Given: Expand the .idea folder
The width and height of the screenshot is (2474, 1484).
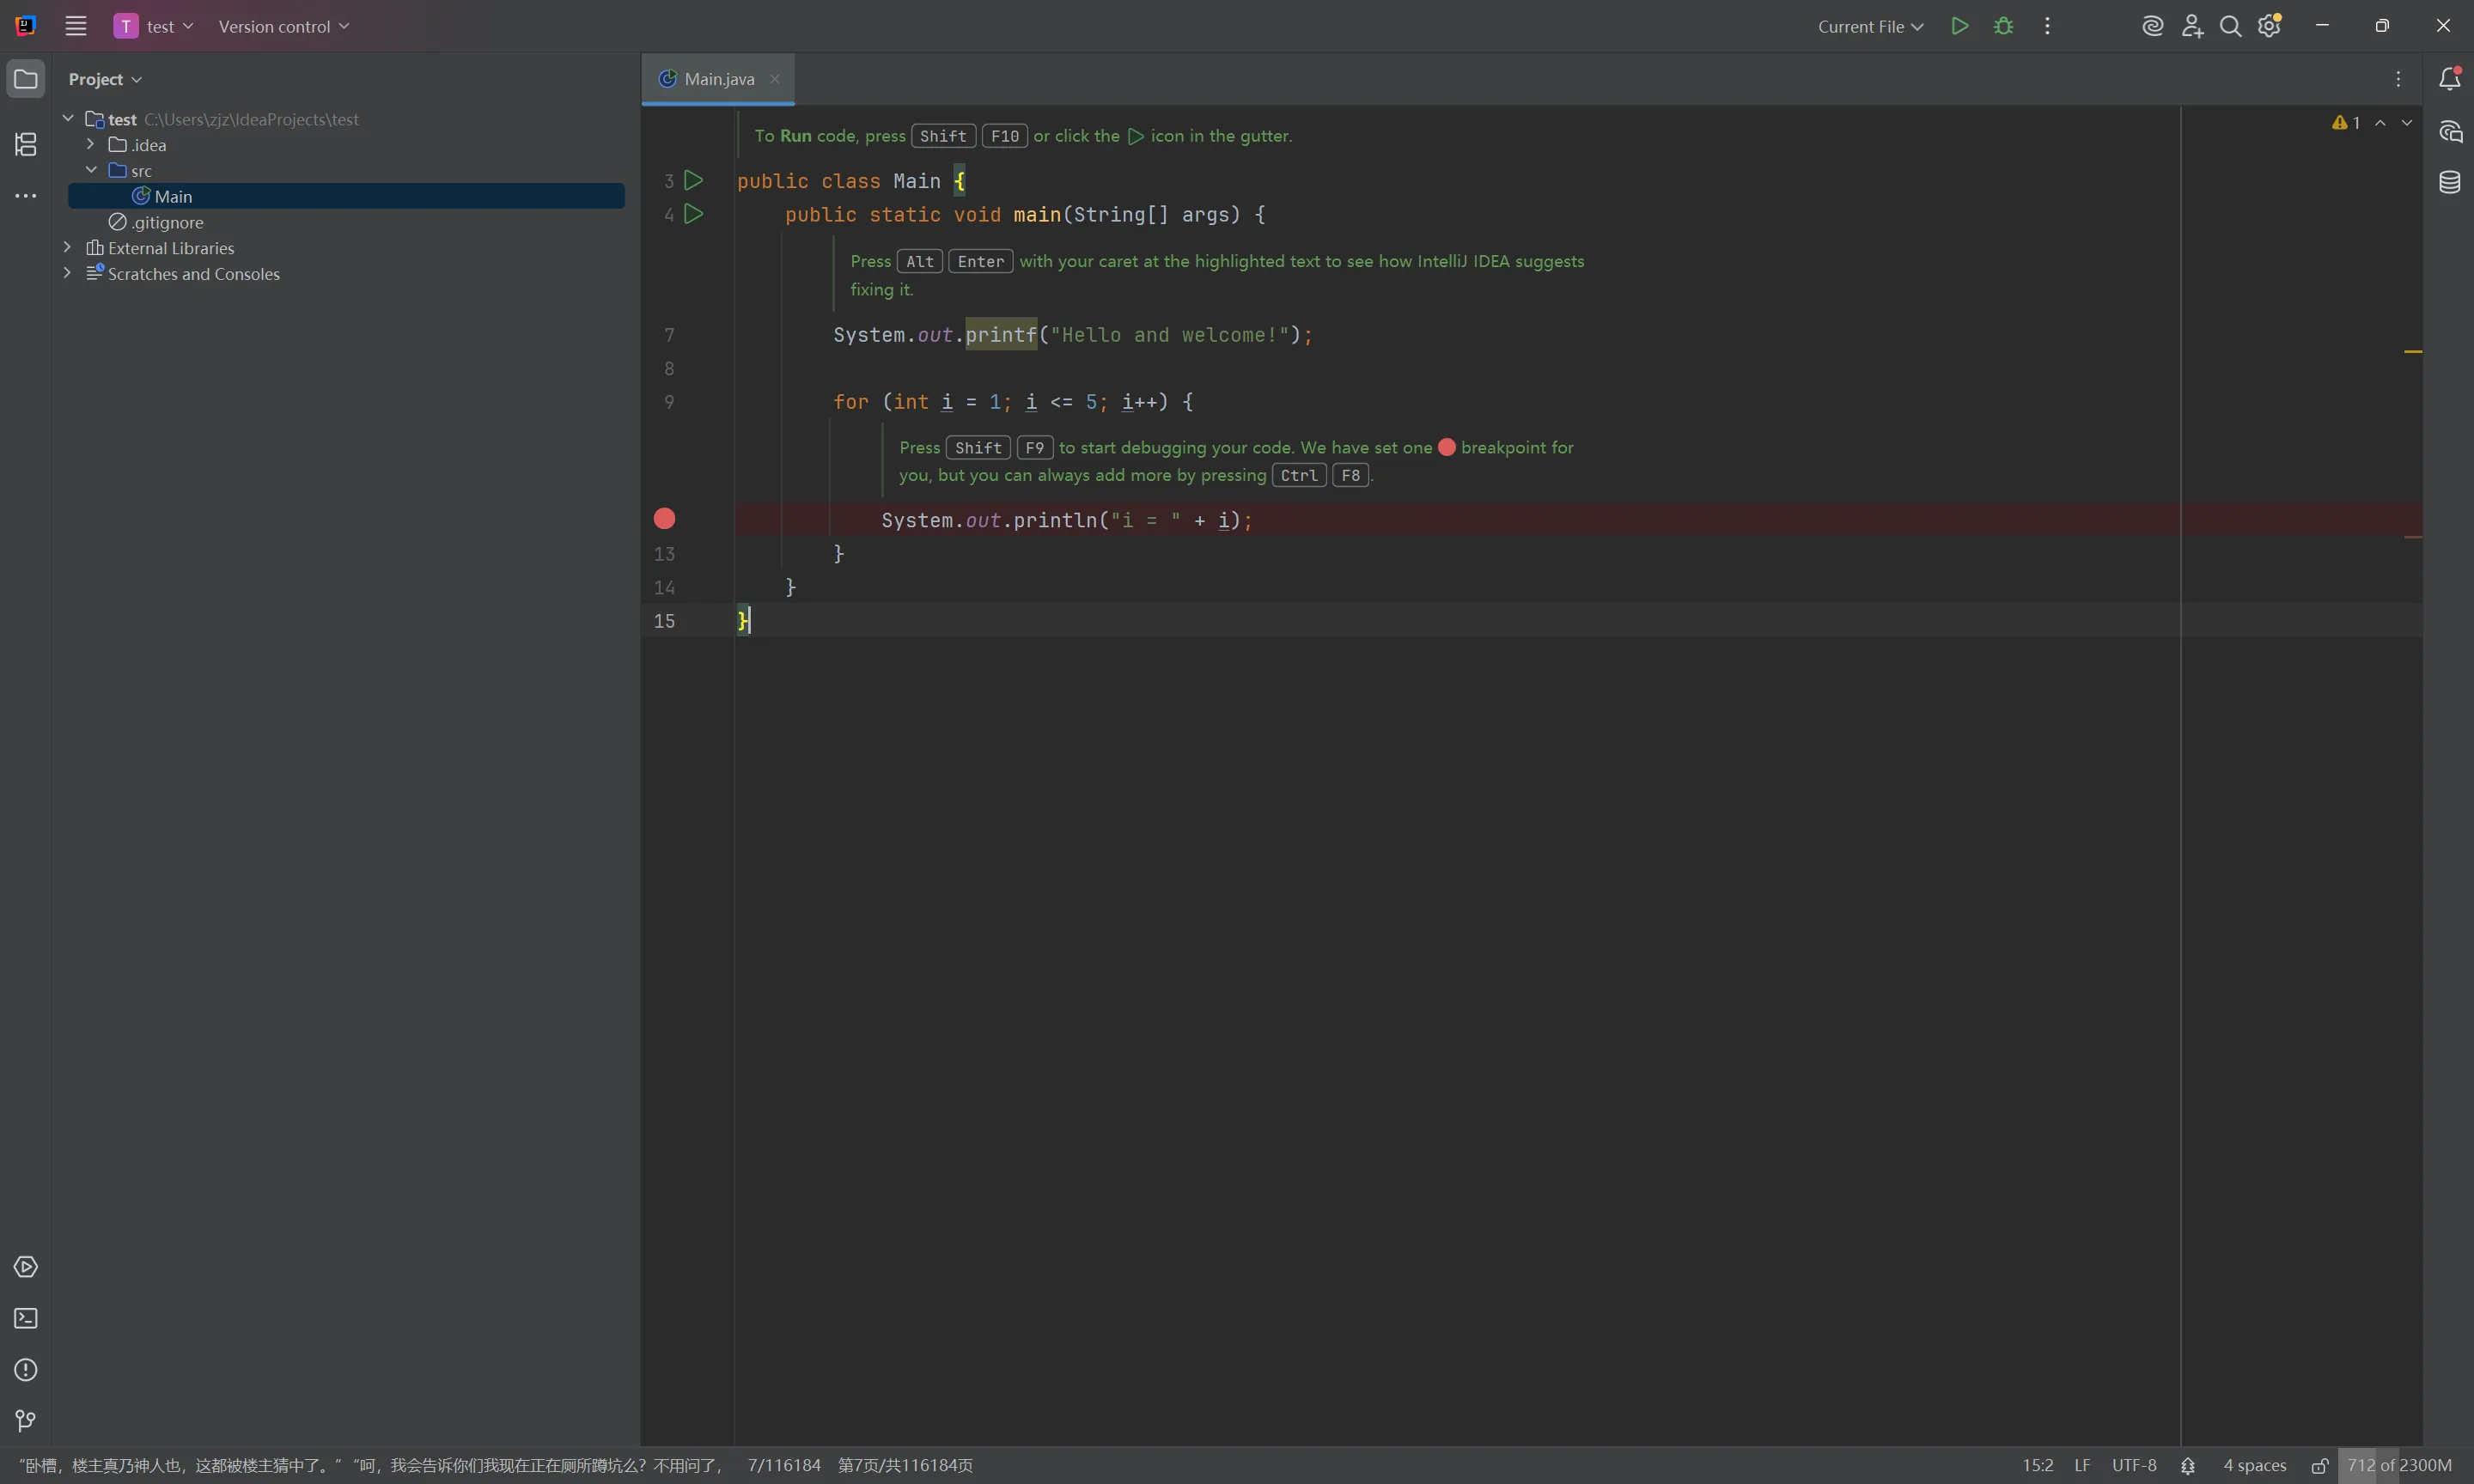Looking at the screenshot, I should click(x=90, y=144).
